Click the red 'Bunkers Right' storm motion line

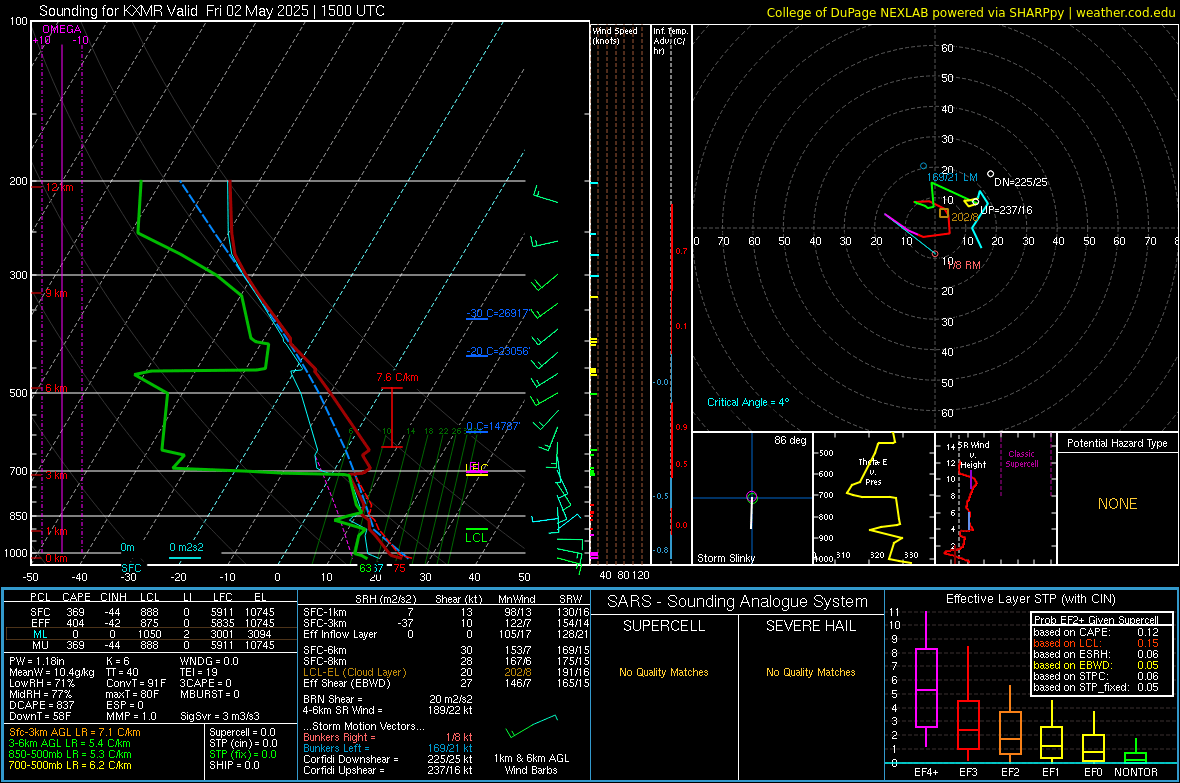(388, 737)
